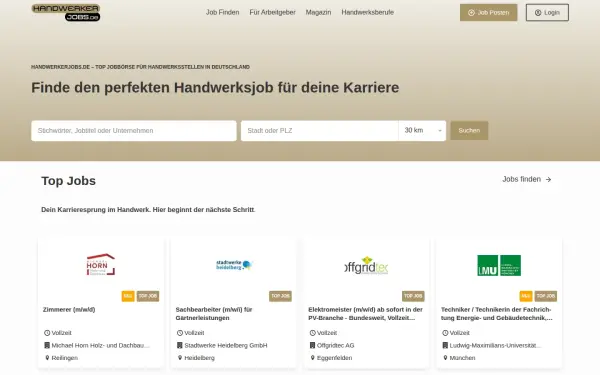Click the Login button
Screen dimensions: 600x375
[547, 13]
